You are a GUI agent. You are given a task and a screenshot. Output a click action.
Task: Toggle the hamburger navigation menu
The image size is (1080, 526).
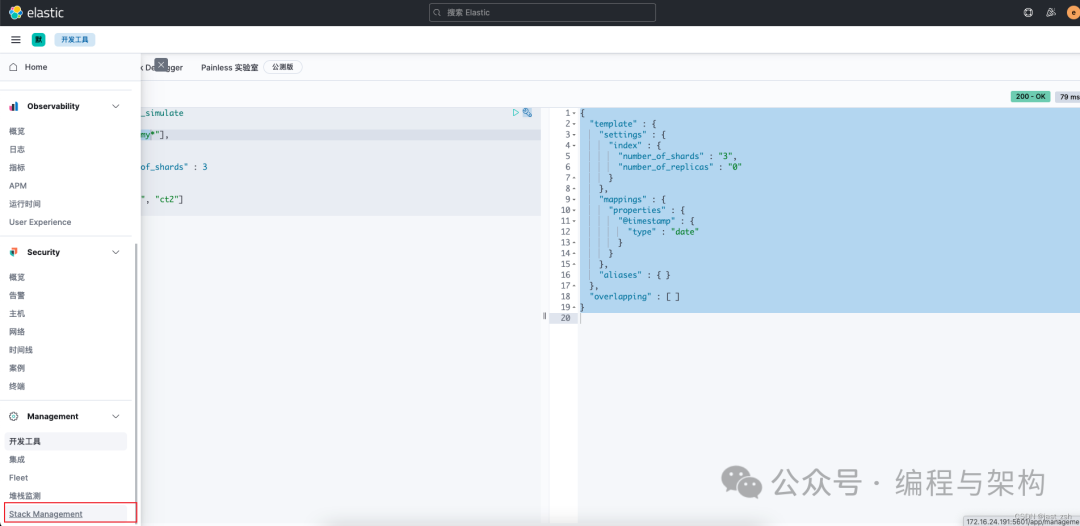[15, 40]
